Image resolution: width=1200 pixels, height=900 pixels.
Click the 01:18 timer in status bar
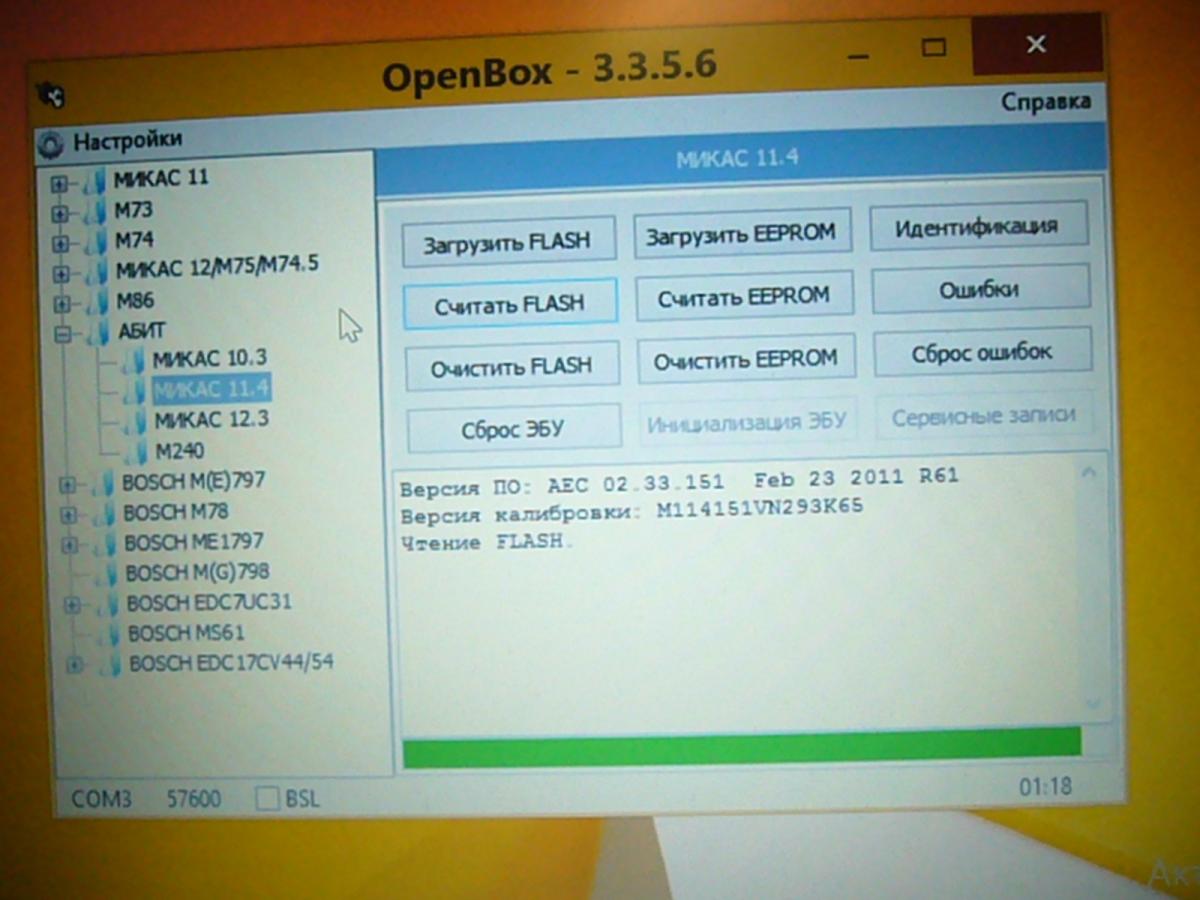tap(1045, 787)
